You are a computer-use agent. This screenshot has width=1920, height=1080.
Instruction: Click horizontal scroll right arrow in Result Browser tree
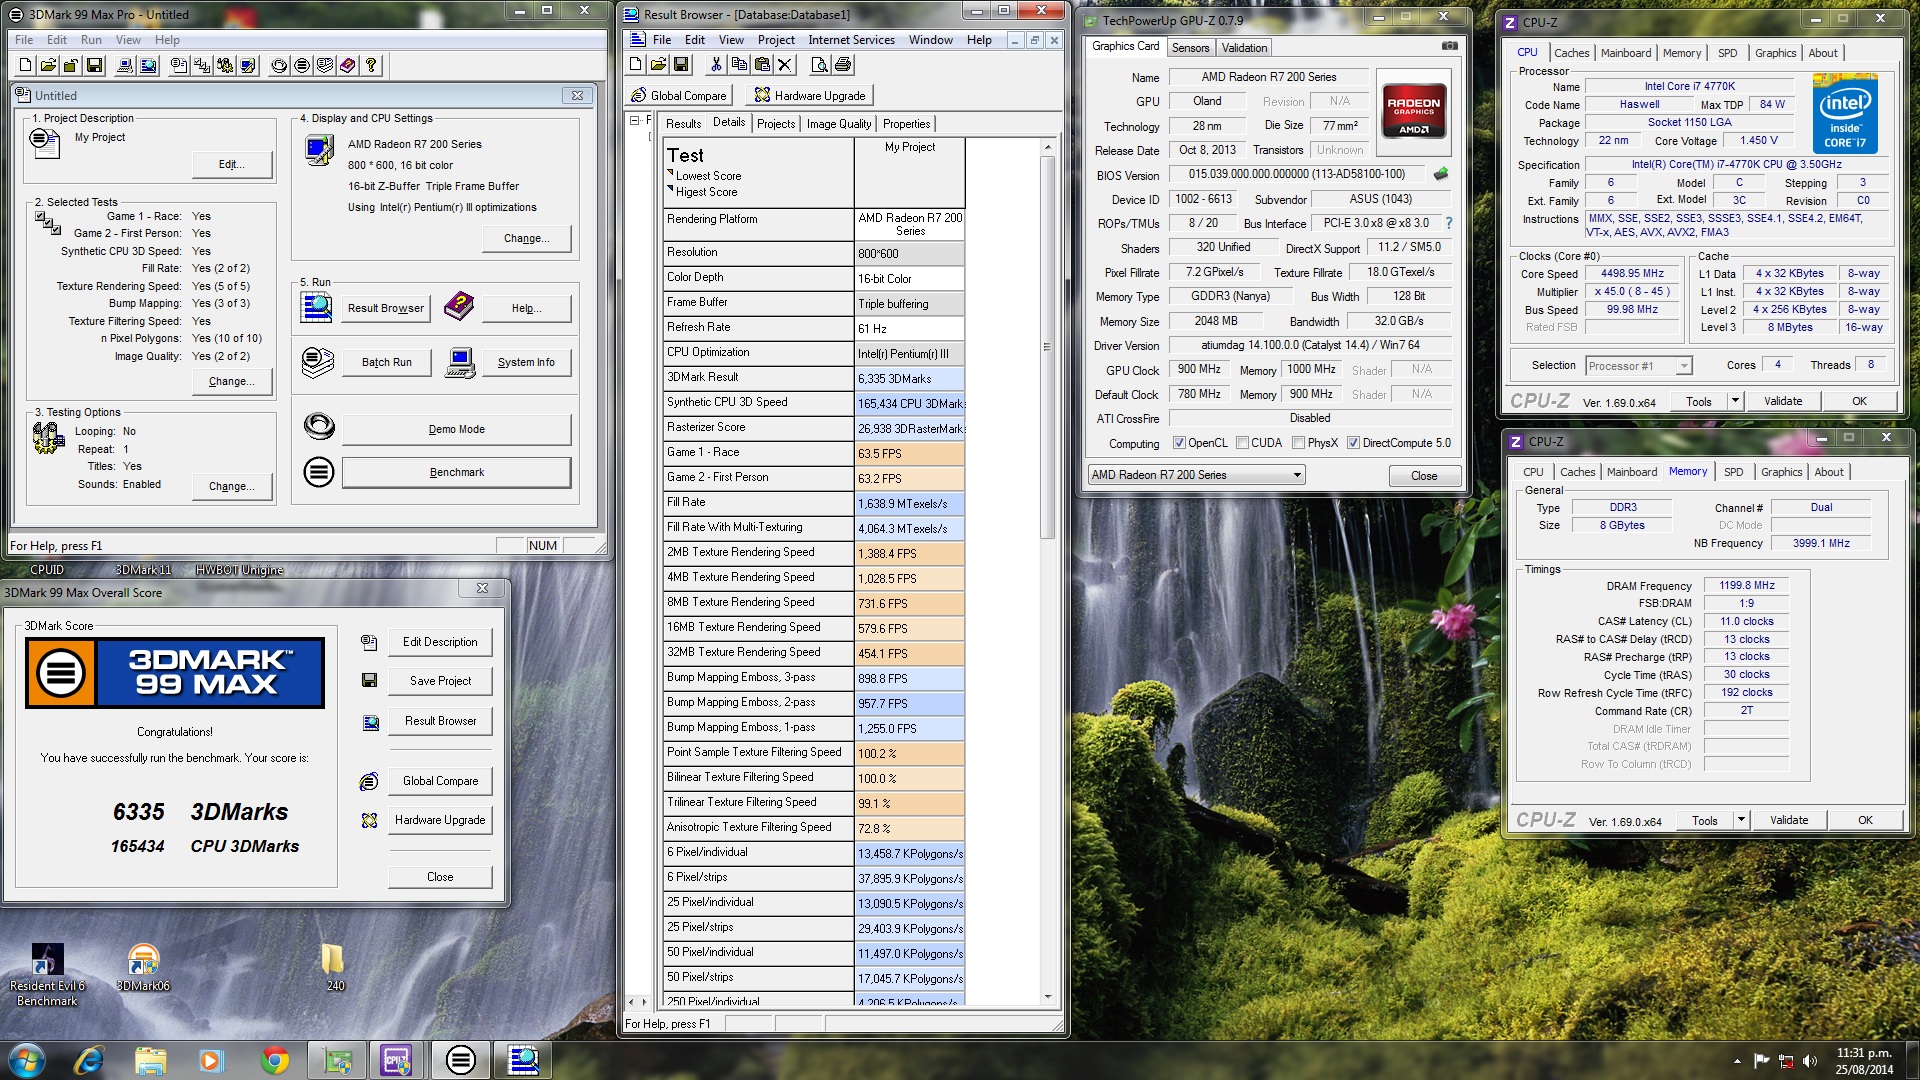pos(645,1002)
